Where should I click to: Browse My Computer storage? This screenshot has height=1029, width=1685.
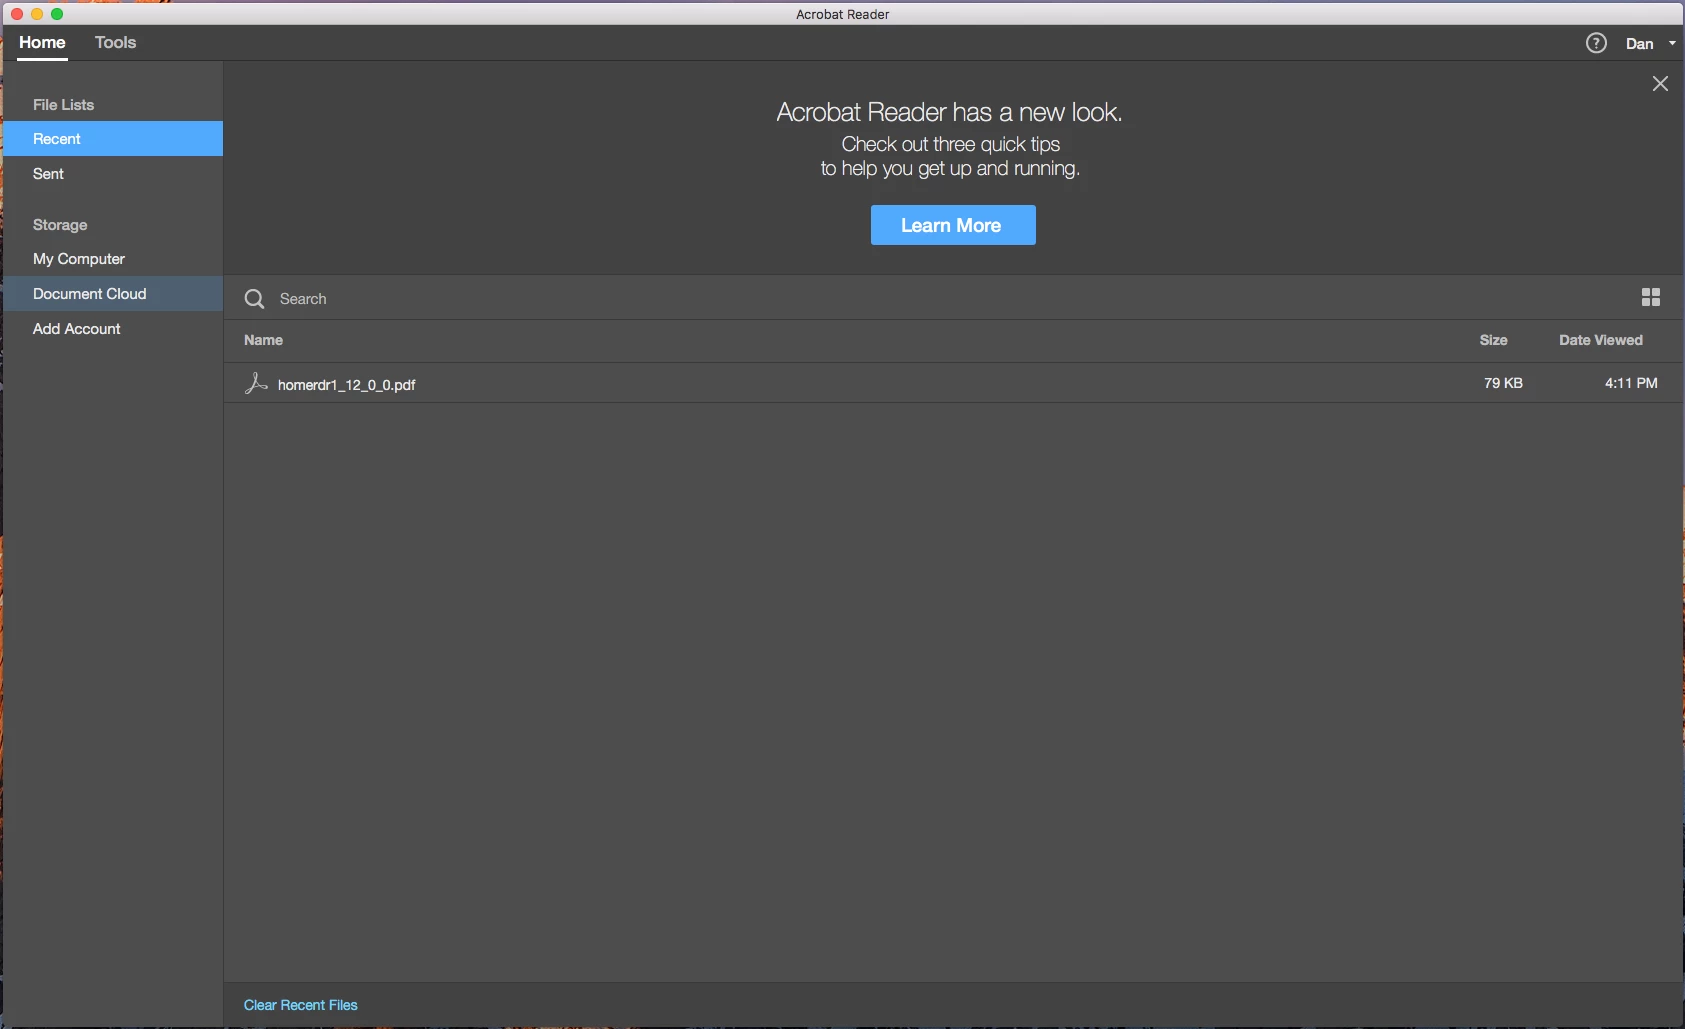click(113, 259)
